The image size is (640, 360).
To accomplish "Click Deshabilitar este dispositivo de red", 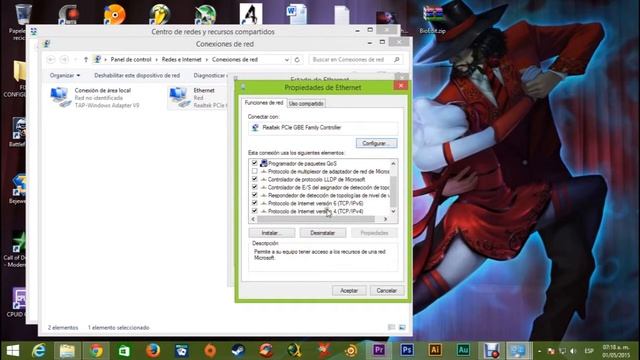I will (137, 76).
